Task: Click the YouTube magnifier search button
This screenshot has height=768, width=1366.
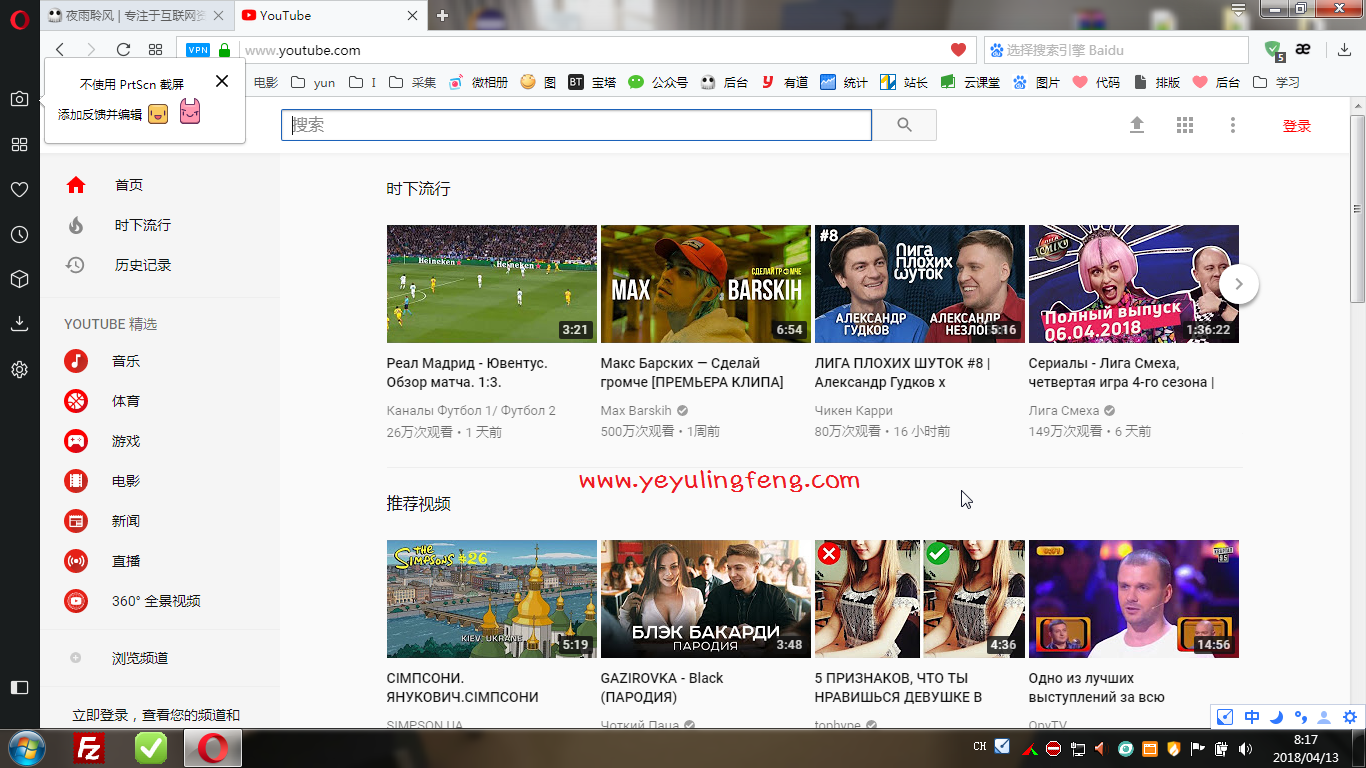Action: click(x=905, y=125)
